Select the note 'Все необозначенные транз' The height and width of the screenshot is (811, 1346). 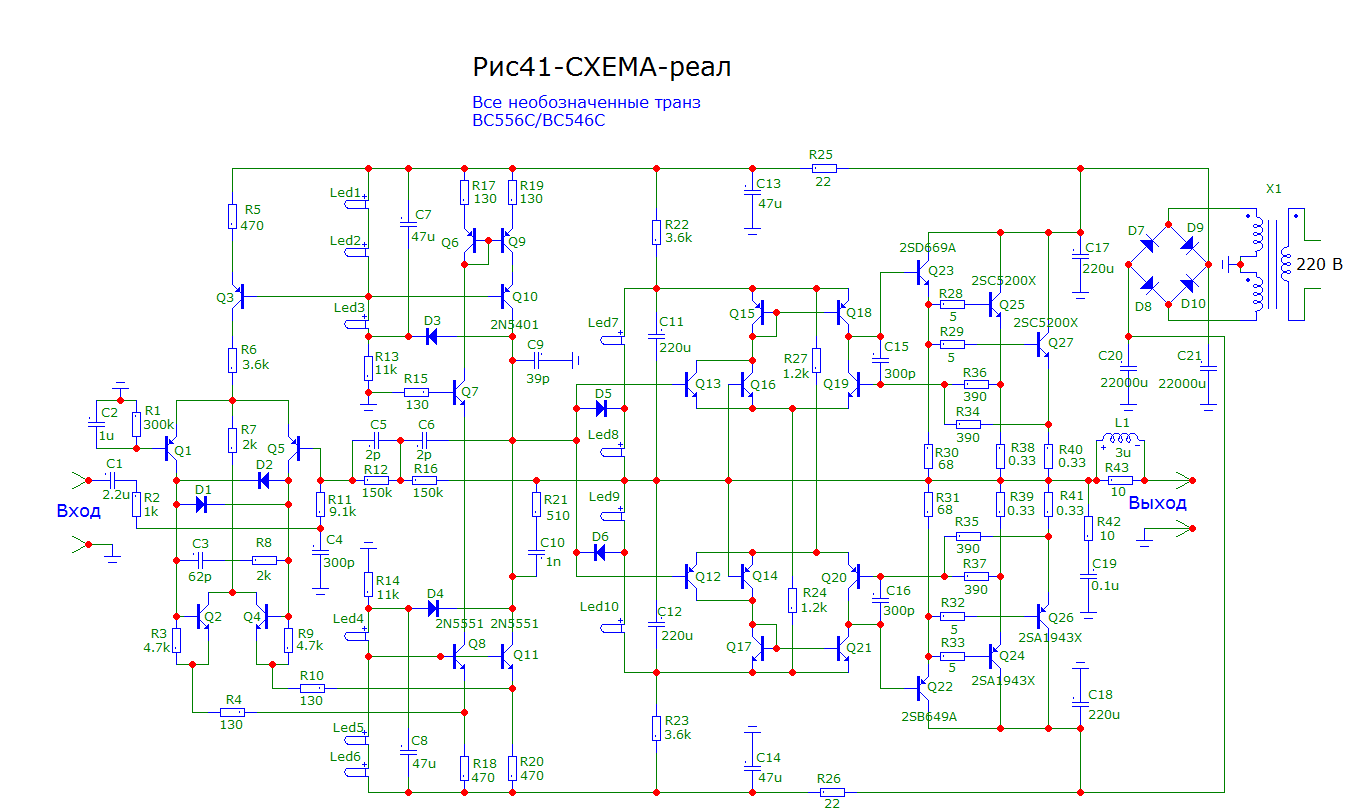click(586, 102)
